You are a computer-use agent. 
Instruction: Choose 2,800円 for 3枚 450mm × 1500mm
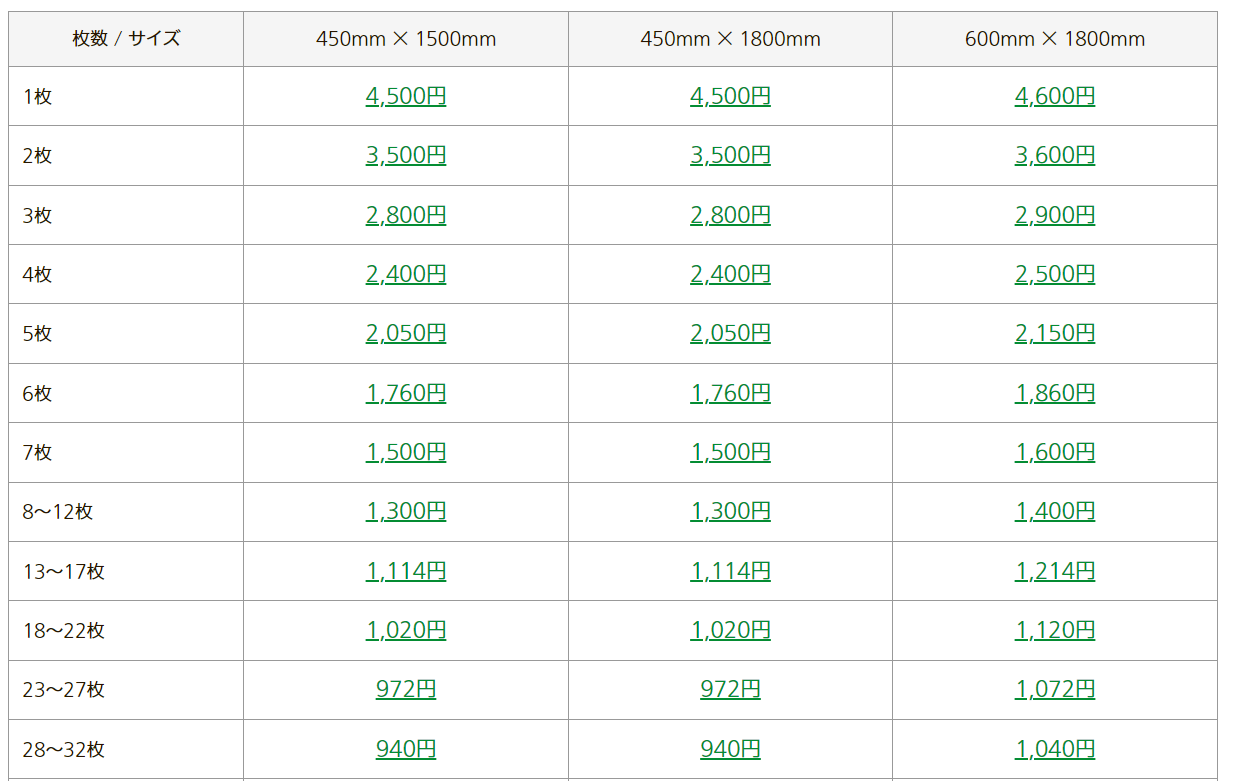tap(406, 215)
